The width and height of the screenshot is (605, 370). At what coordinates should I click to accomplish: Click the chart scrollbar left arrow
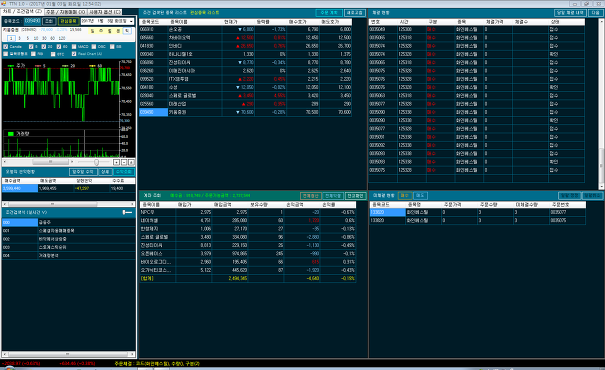(5, 162)
